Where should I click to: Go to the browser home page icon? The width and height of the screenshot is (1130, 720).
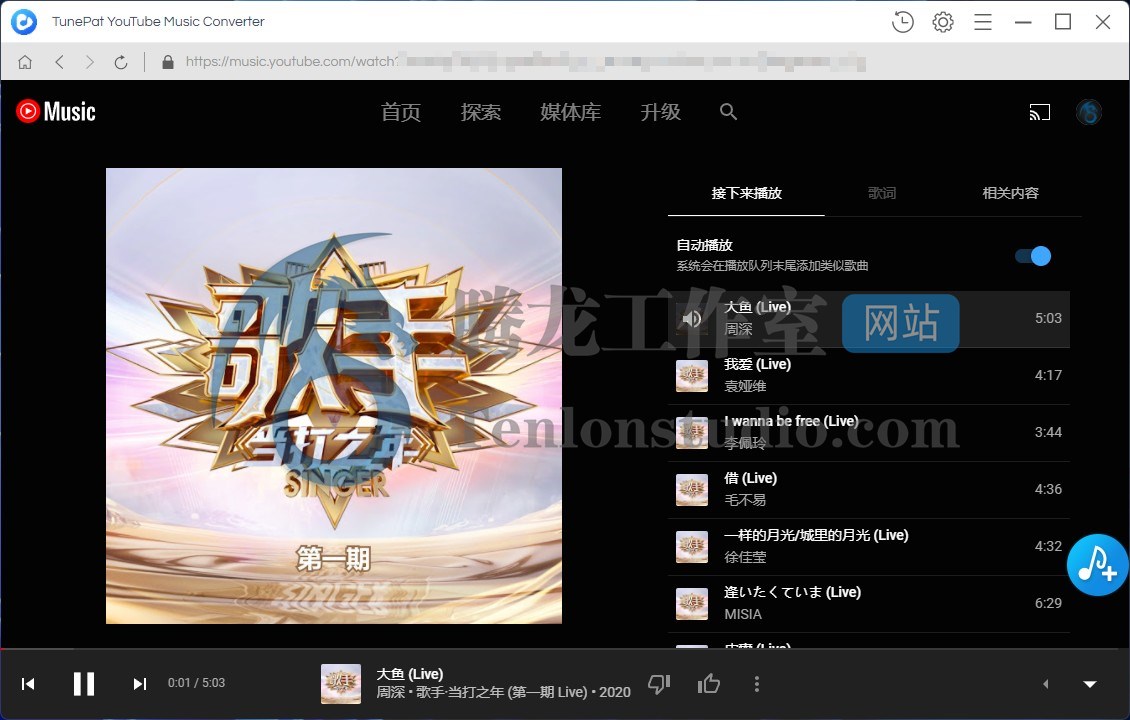(25, 62)
